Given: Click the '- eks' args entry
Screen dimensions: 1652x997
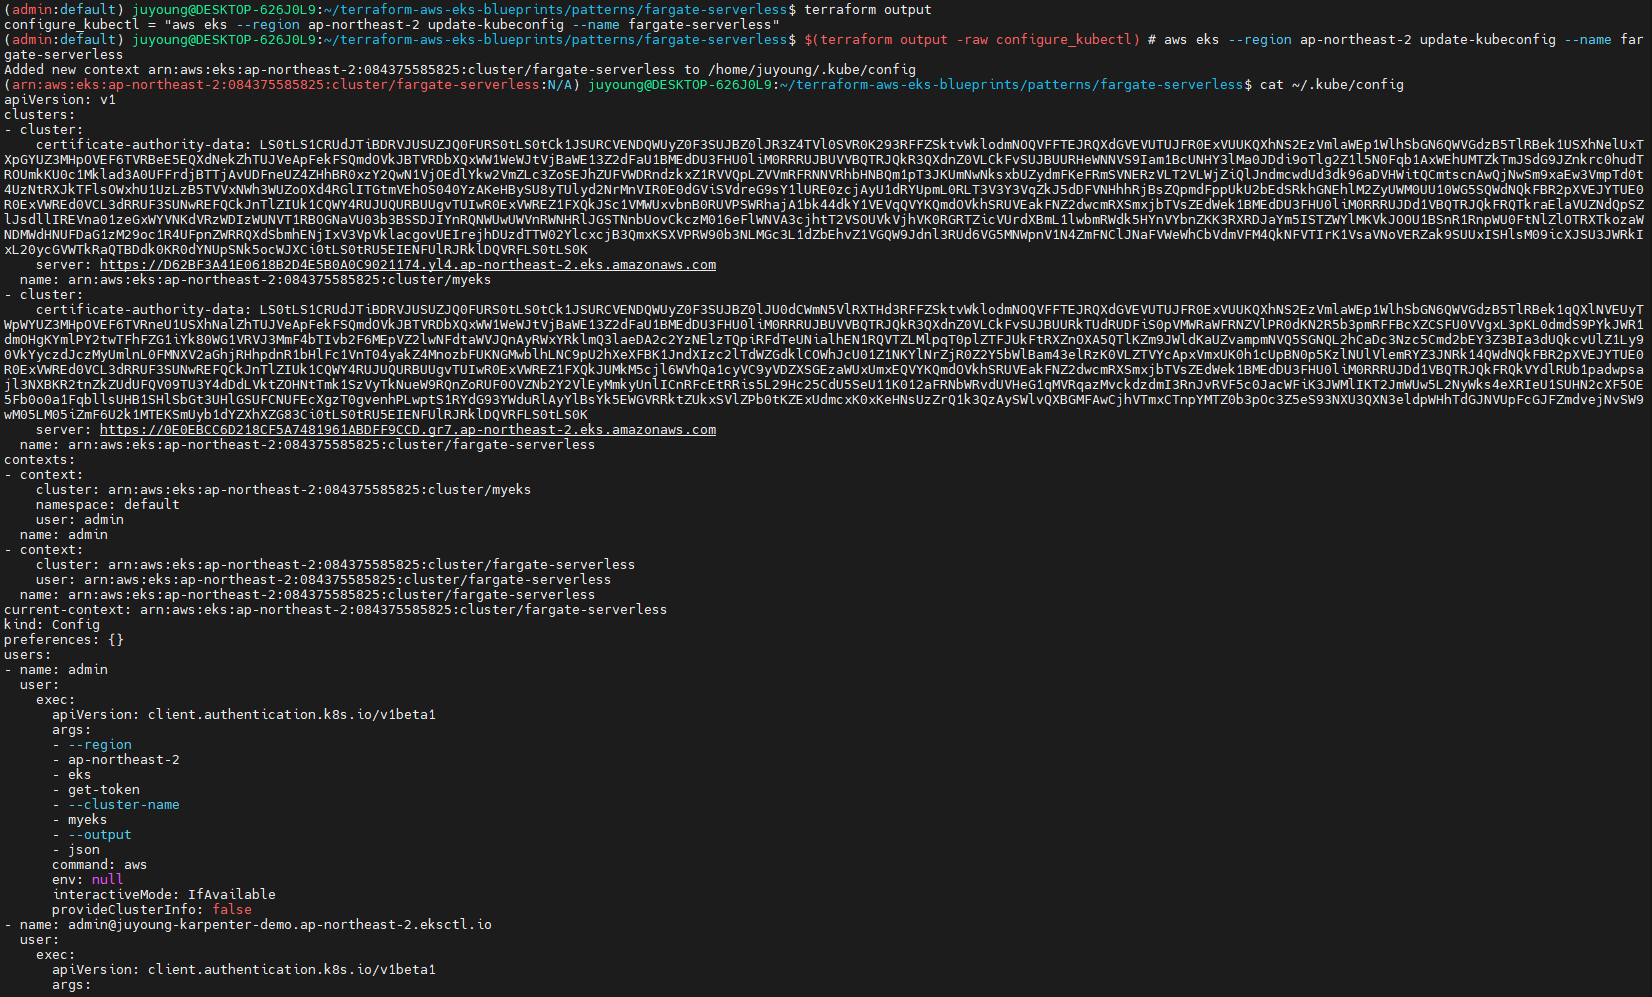Looking at the screenshot, I should [x=72, y=775].
